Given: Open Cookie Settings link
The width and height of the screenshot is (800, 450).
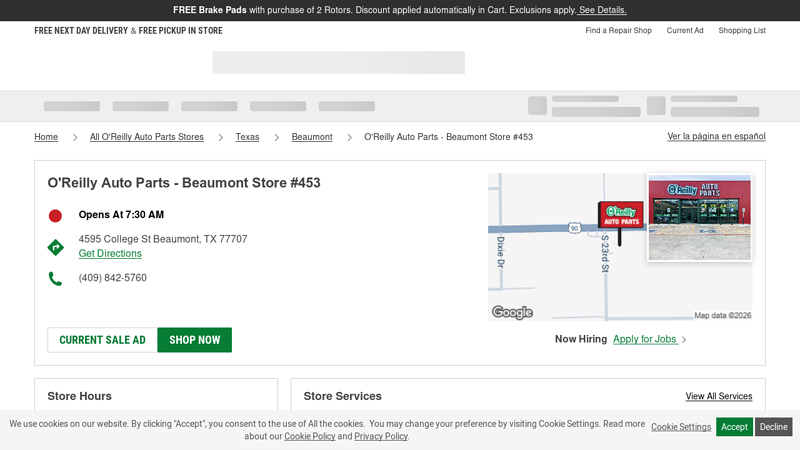Looking at the screenshot, I should point(681,427).
